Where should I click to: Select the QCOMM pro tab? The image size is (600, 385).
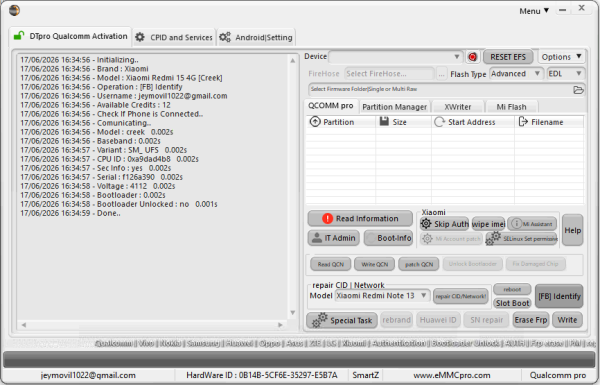(x=331, y=106)
